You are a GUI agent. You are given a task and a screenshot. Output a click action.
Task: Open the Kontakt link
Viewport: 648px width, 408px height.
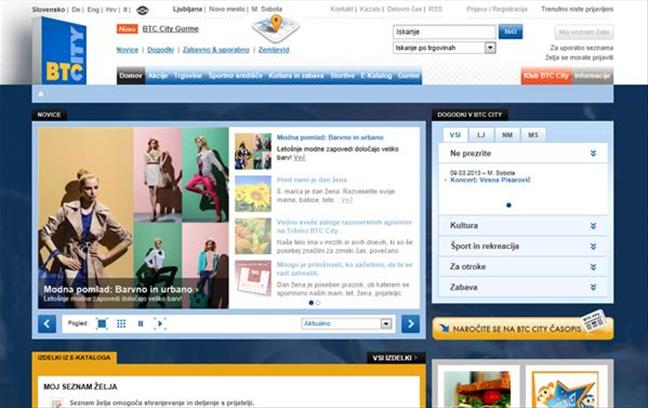point(341,9)
